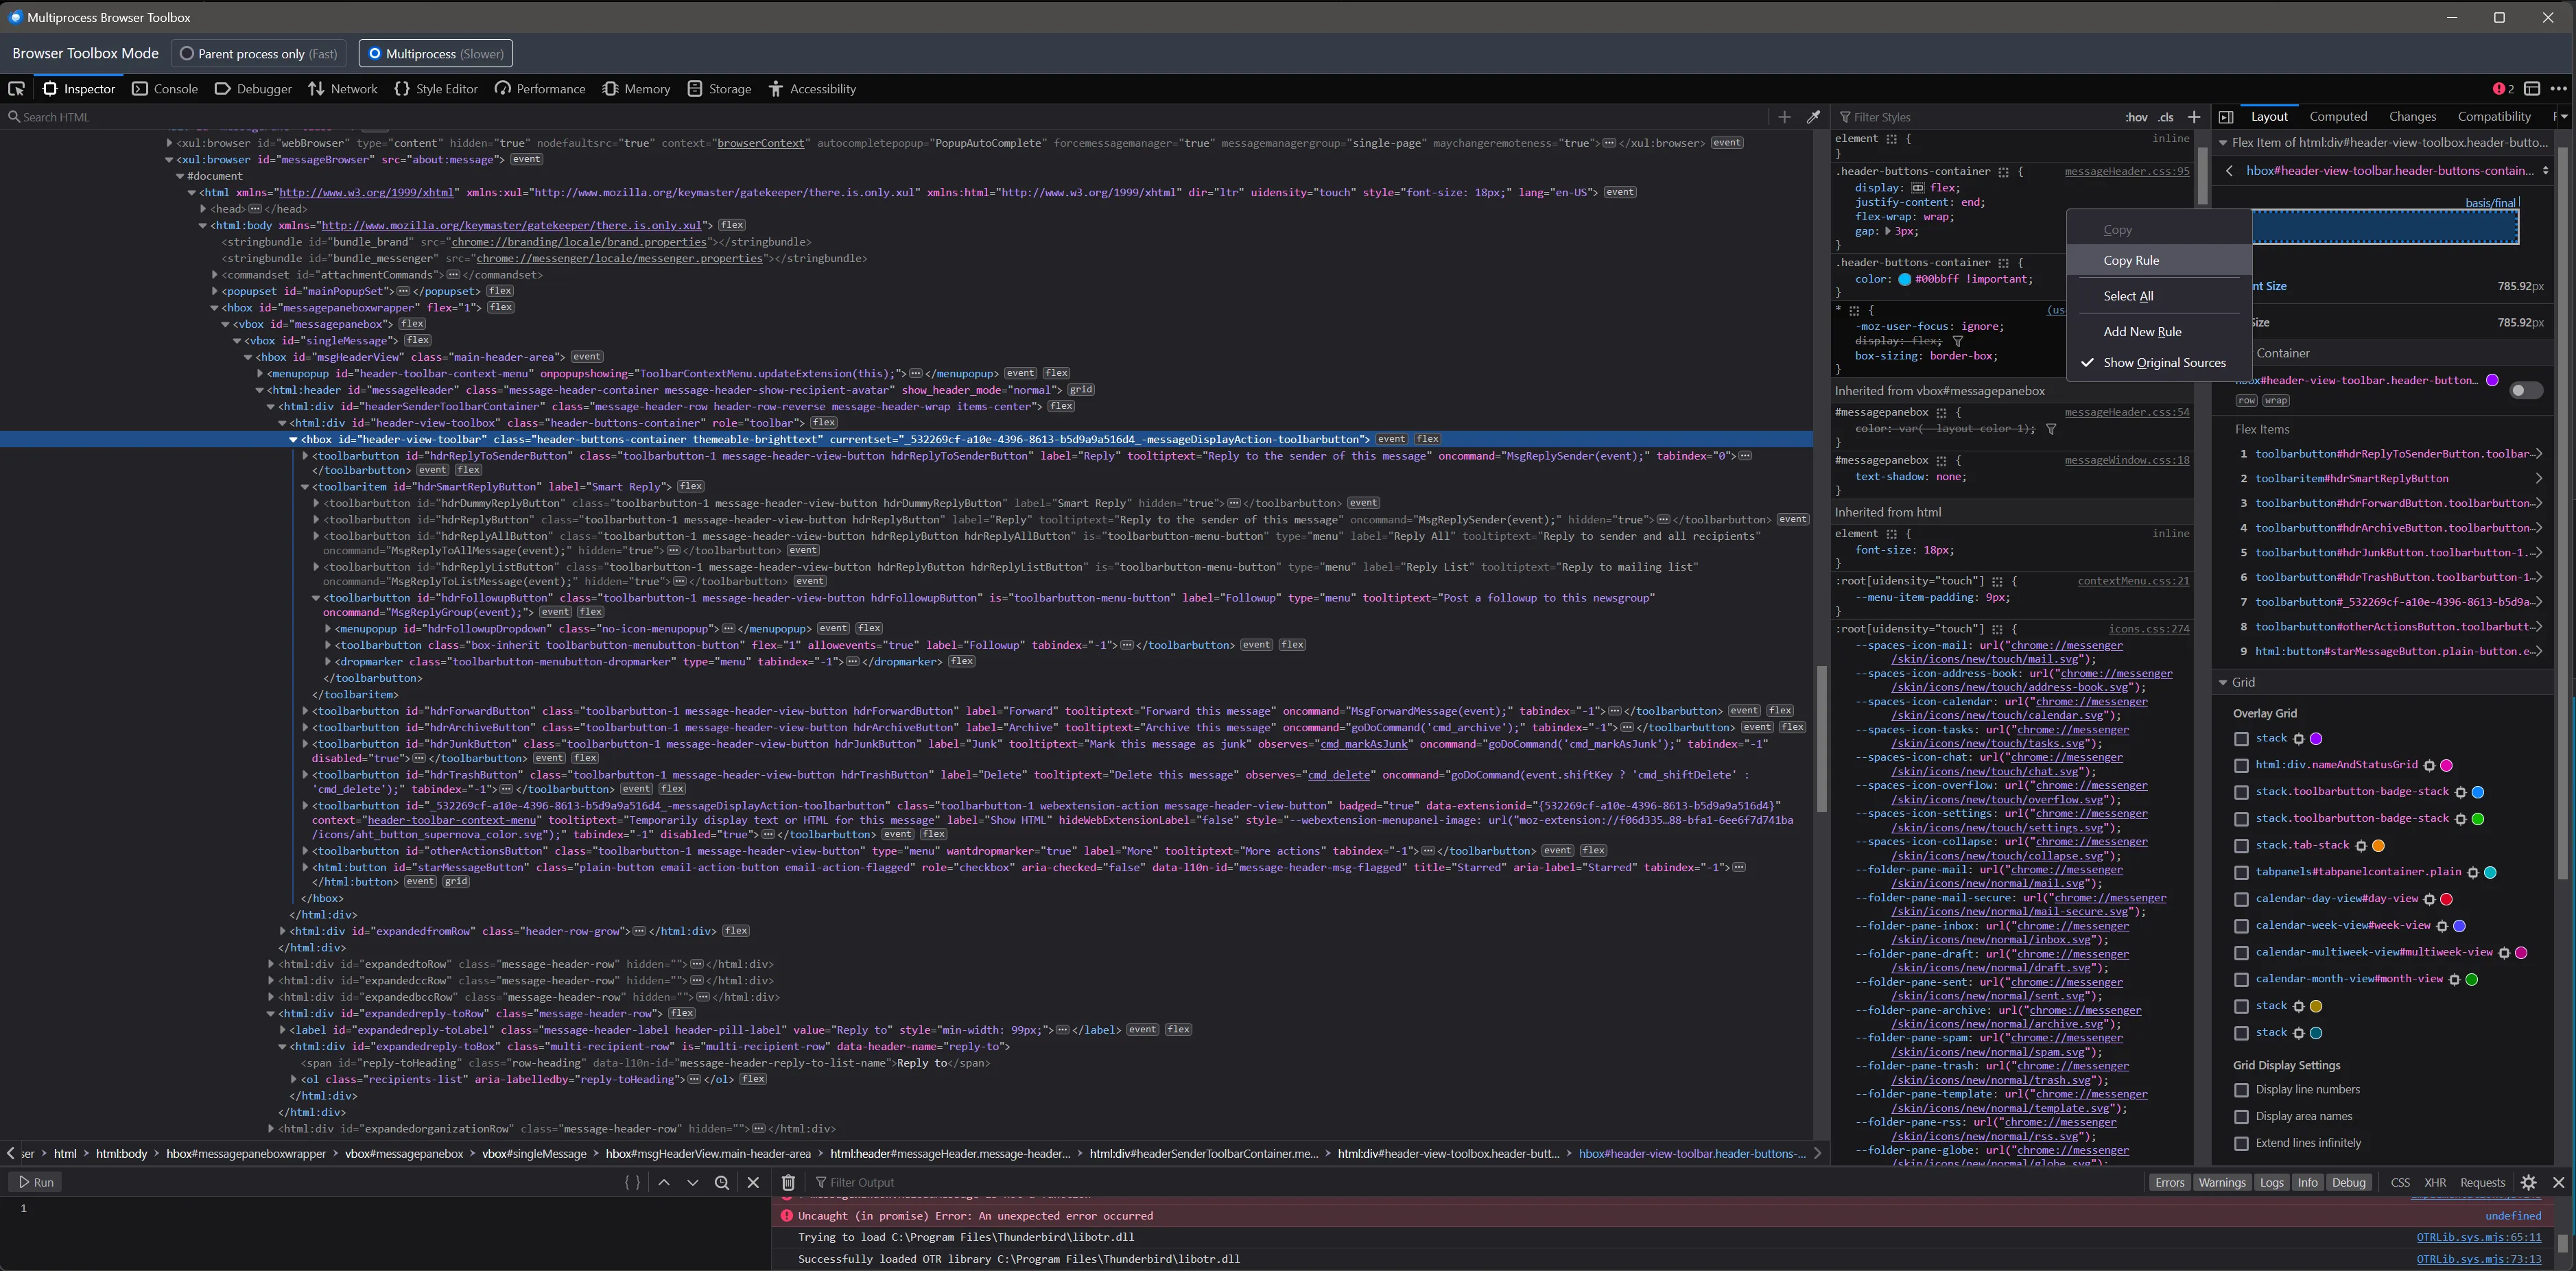Open the Console panel
The width and height of the screenshot is (2576, 1271).
pyautogui.click(x=166, y=89)
